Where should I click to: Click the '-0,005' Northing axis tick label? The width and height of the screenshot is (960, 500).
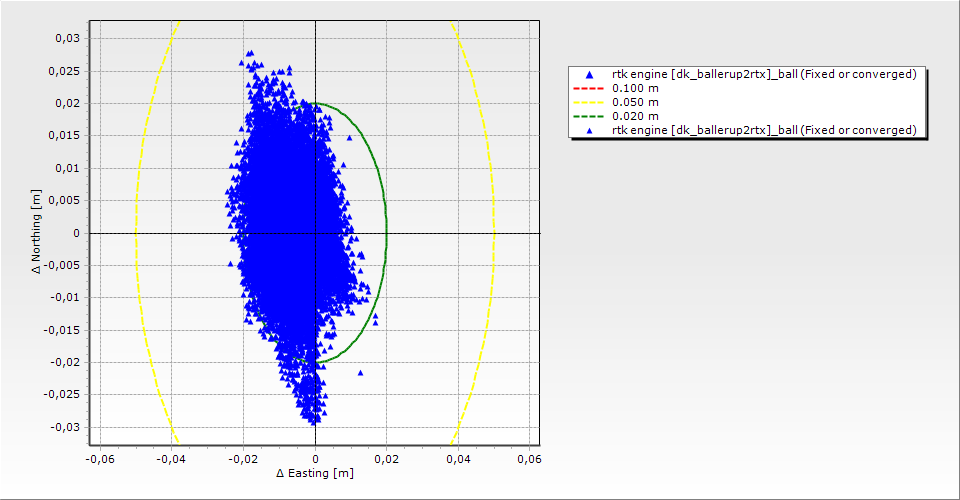point(62,265)
